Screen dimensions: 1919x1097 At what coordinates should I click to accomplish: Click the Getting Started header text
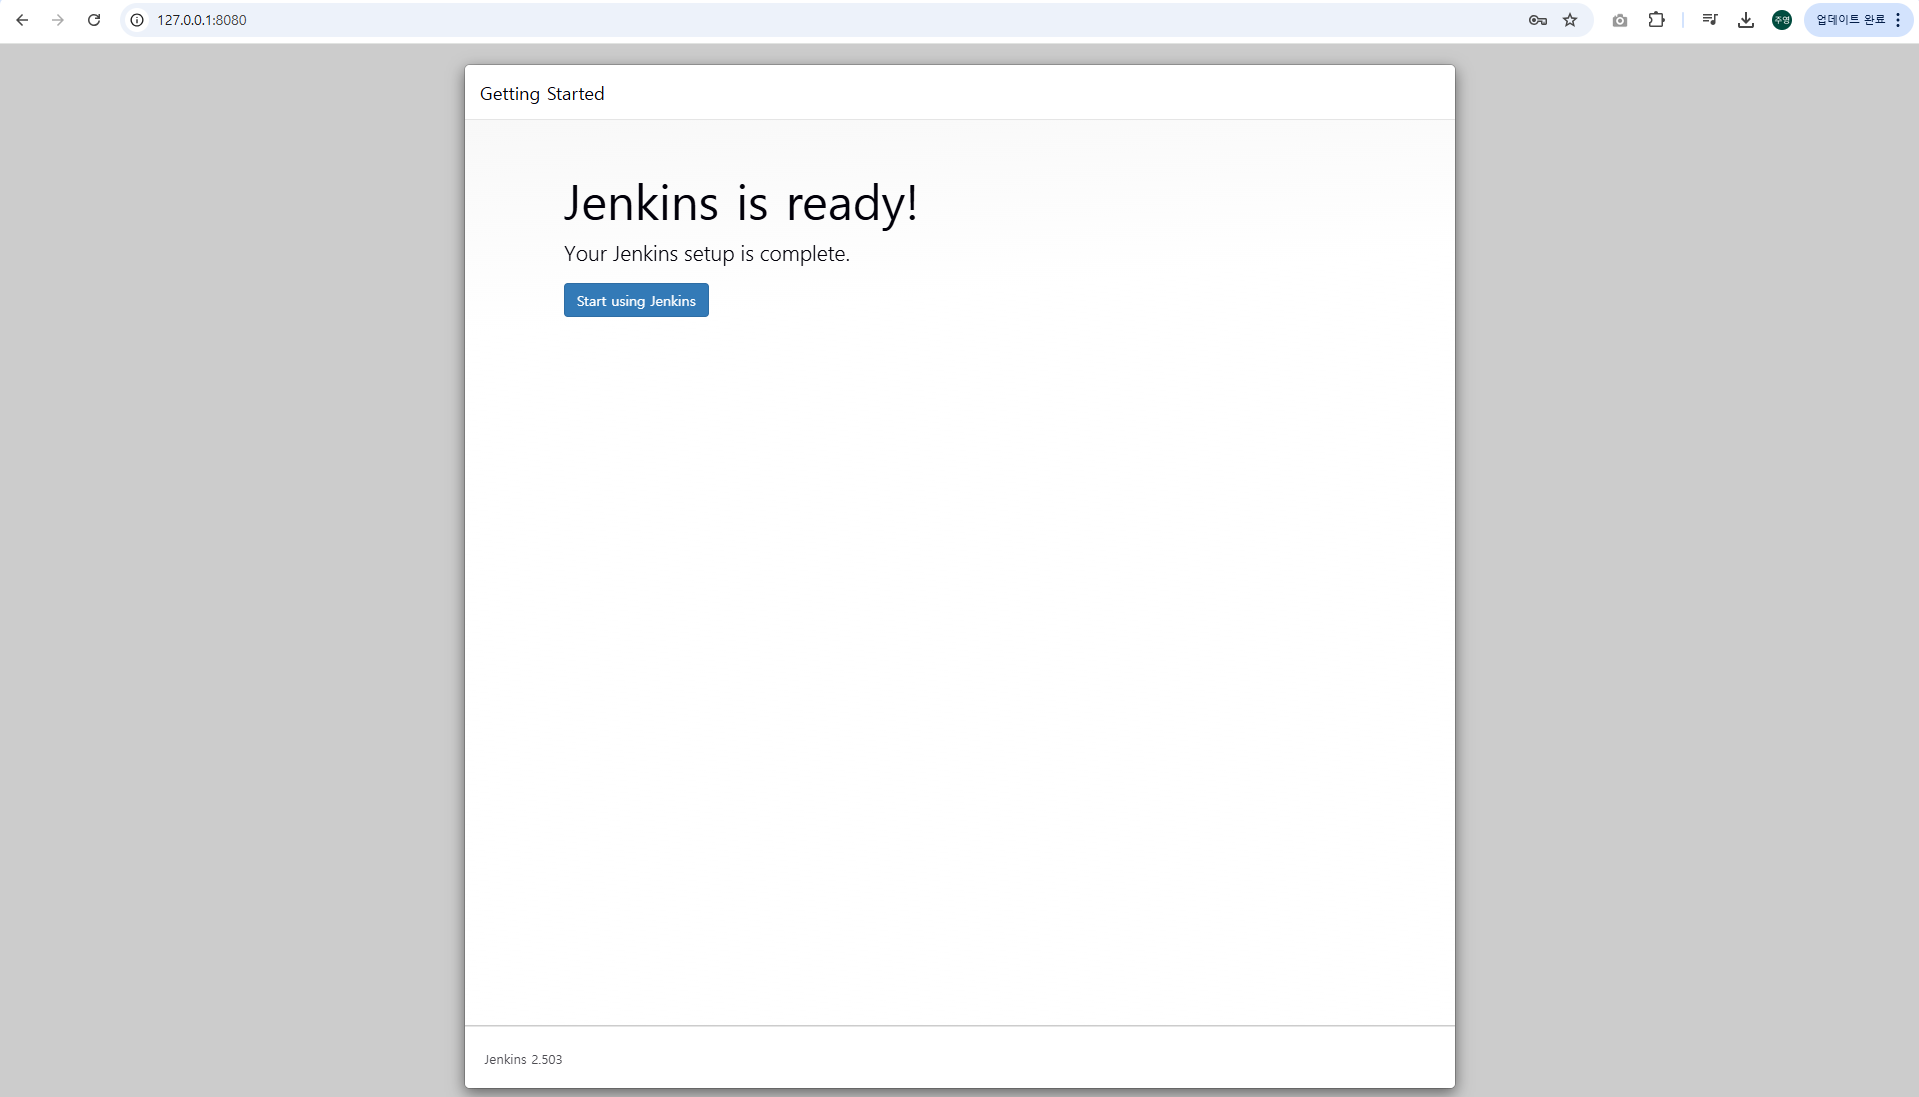(542, 94)
